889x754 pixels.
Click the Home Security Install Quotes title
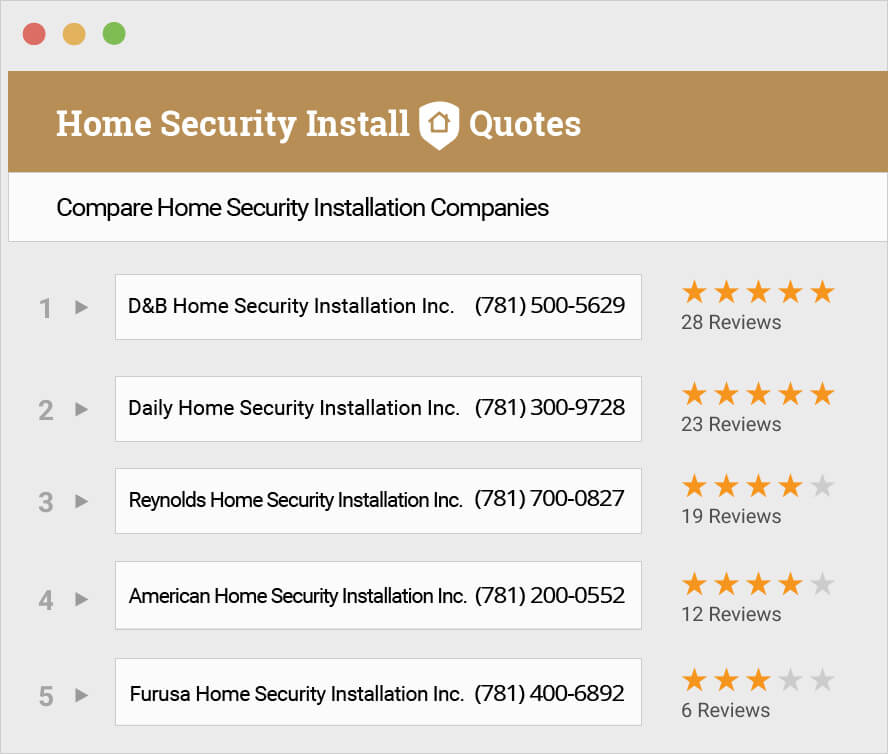(x=318, y=122)
